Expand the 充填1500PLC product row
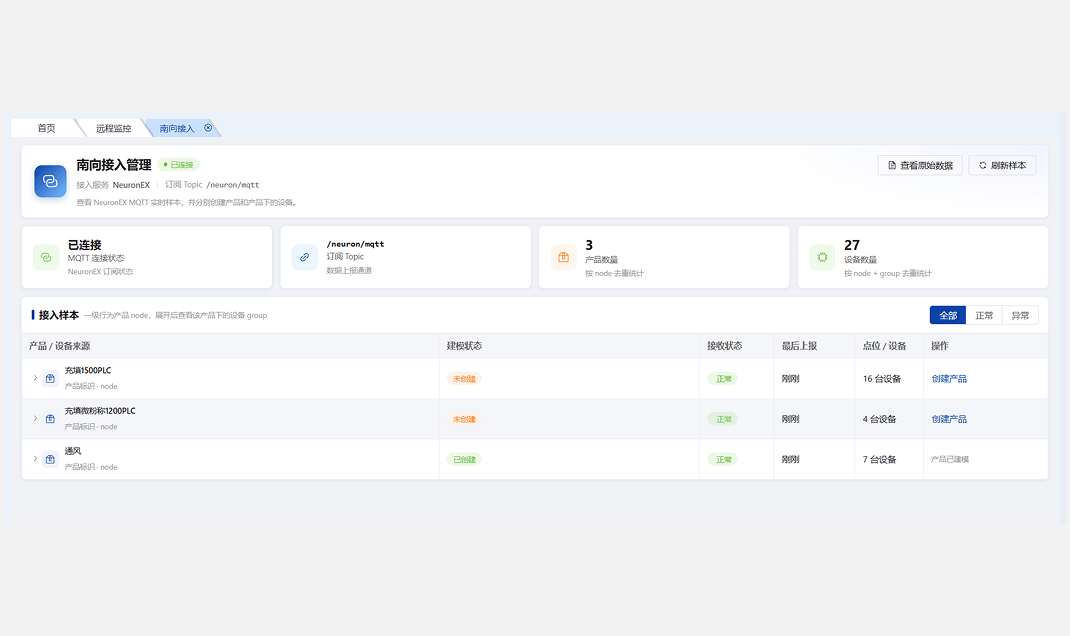This screenshot has height=636, width=1070. tap(35, 377)
